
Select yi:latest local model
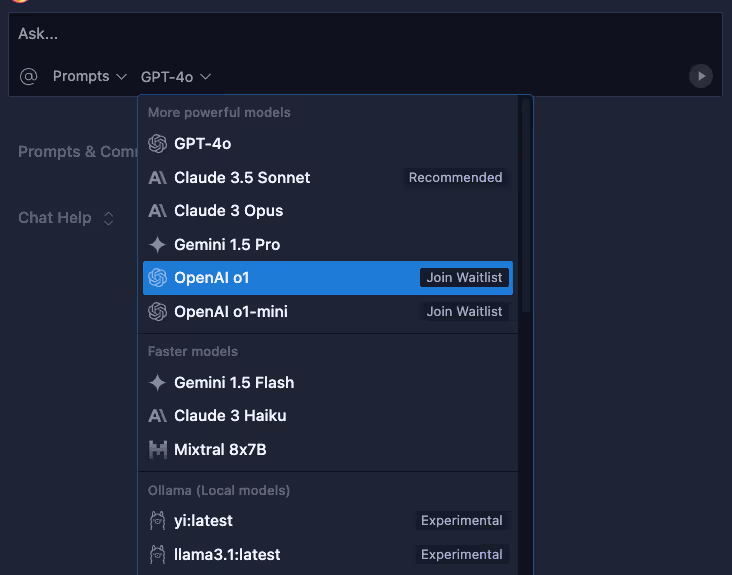click(328, 521)
